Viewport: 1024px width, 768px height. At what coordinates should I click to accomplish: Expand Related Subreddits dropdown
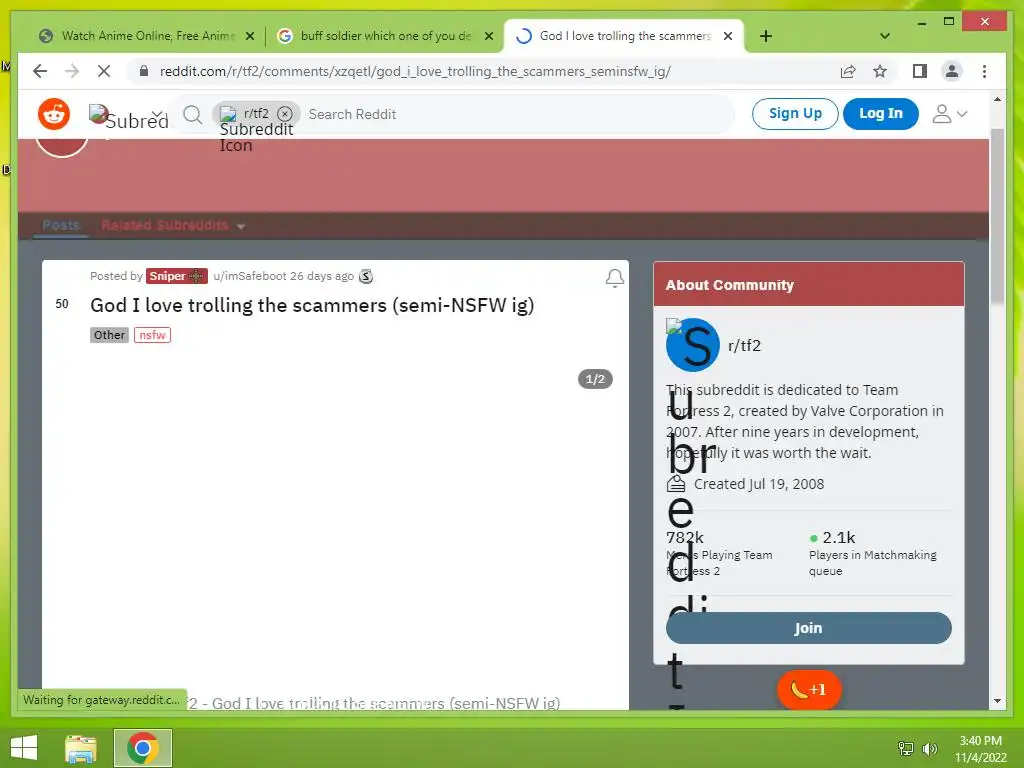(x=173, y=225)
